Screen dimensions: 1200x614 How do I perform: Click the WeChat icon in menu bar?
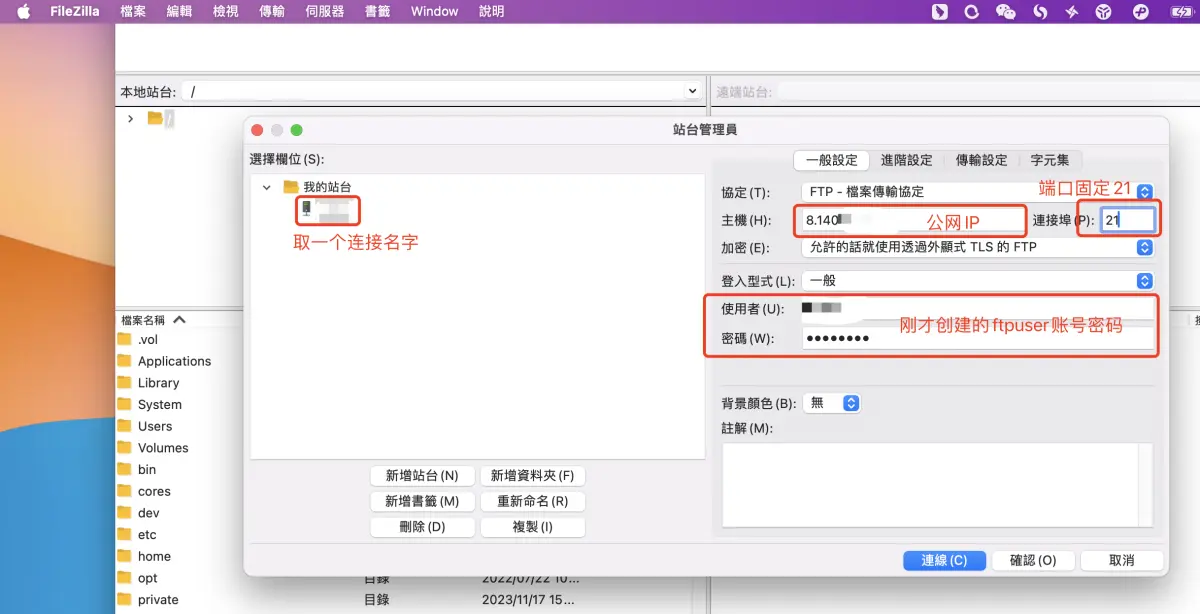pyautogui.click(x=1006, y=12)
